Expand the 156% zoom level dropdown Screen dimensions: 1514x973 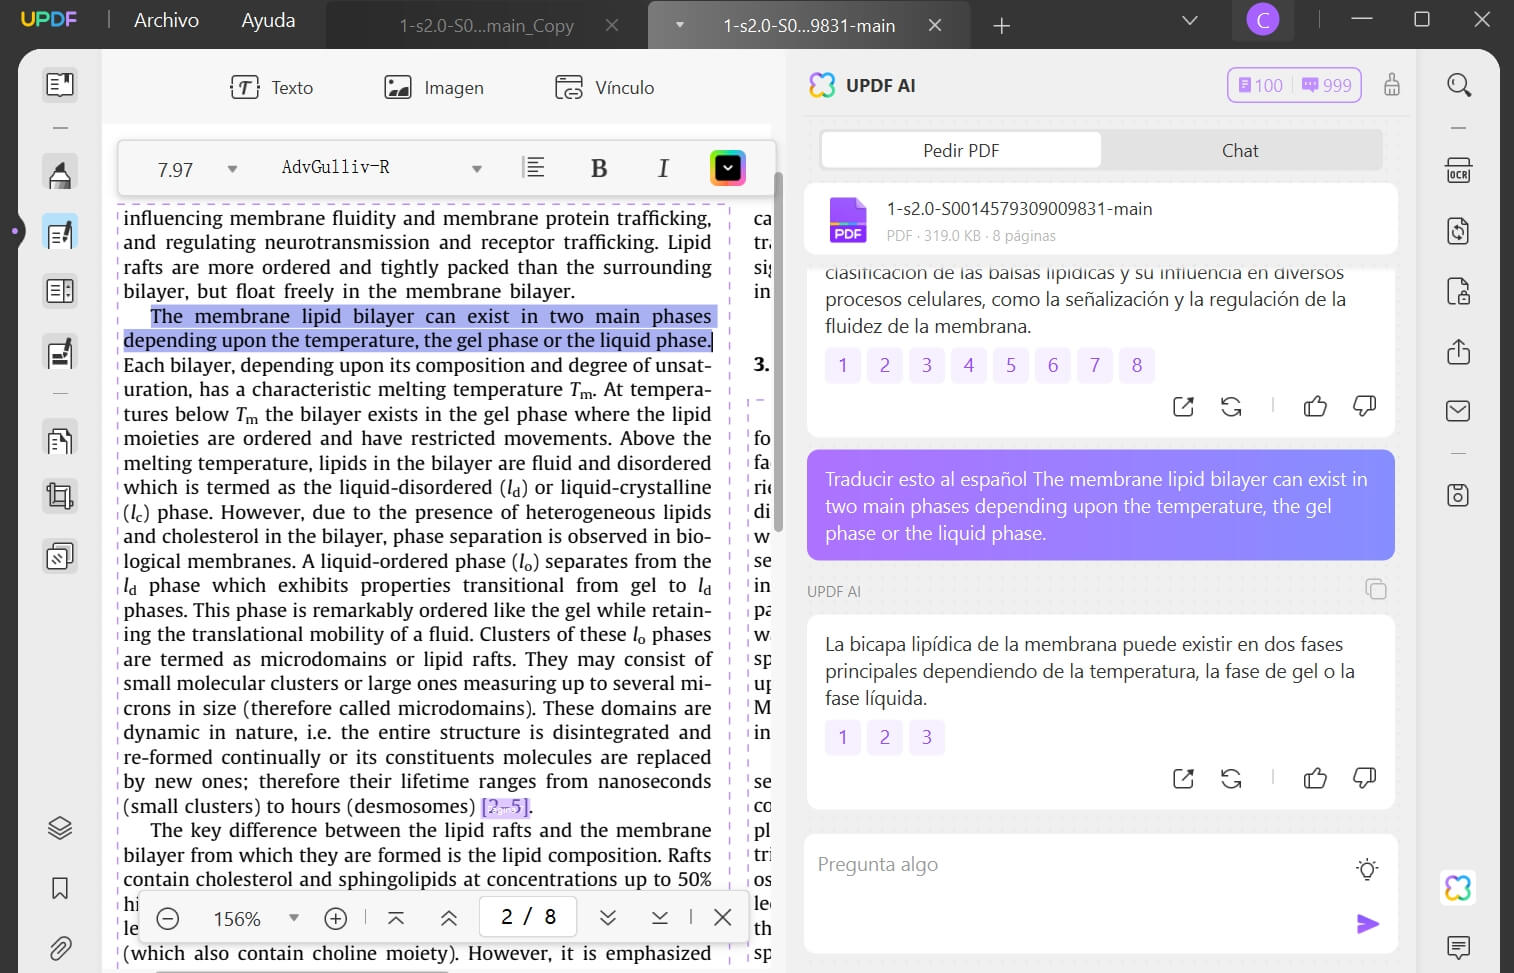[x=293, y=918]
